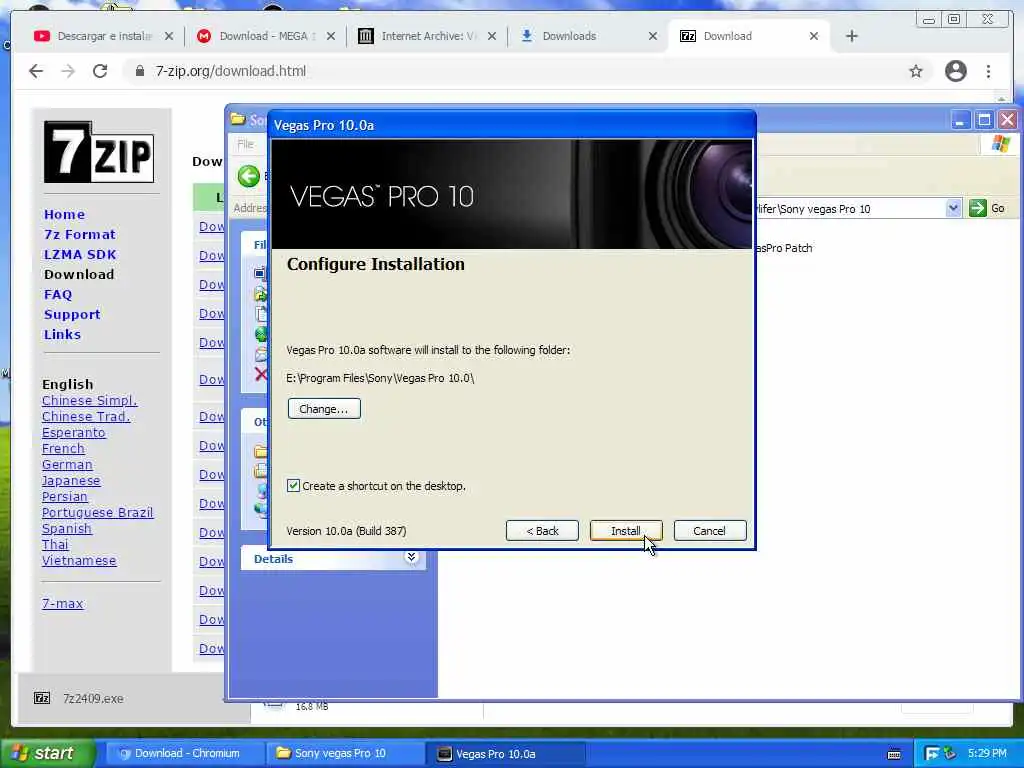Select Portuguese Brazil language link
Viewport: 1024px width, 768px height.
97,513
